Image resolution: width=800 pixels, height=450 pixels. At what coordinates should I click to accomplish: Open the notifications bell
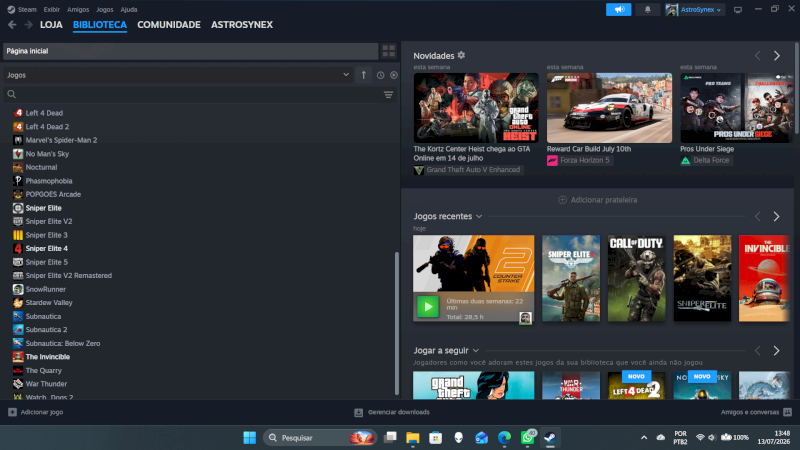pos(647,10)
